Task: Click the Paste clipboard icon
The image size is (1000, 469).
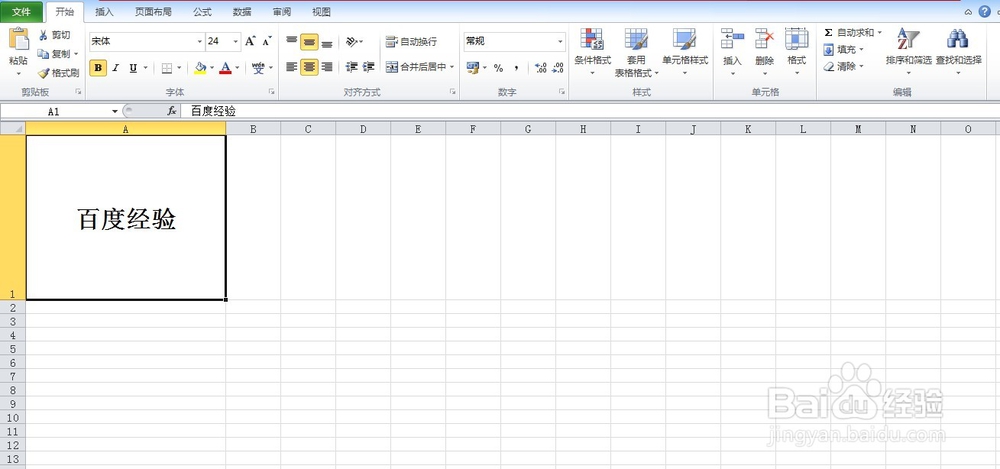Action: [18, 40]
